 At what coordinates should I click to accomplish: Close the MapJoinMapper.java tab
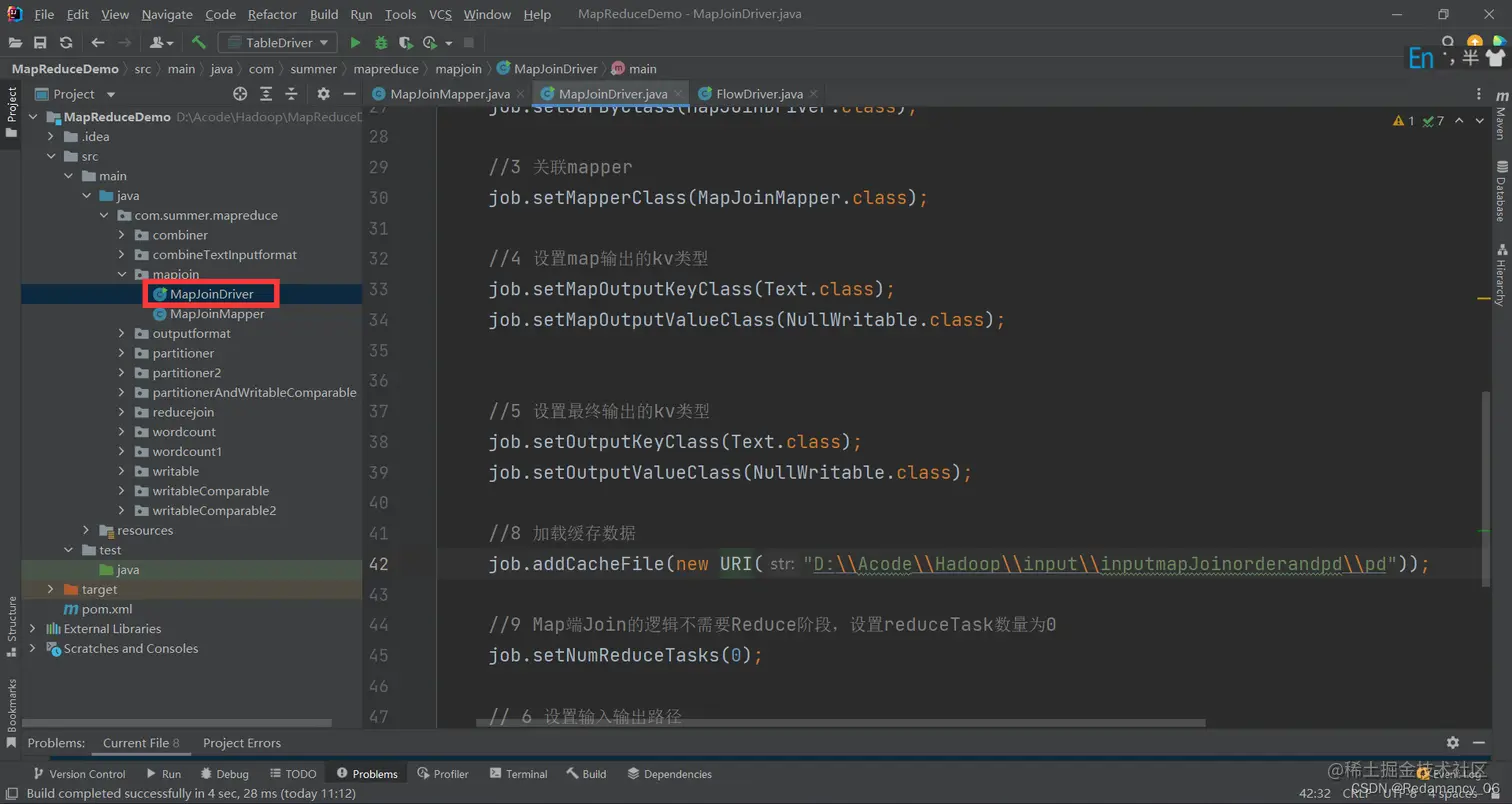click(x=521, y=94)
